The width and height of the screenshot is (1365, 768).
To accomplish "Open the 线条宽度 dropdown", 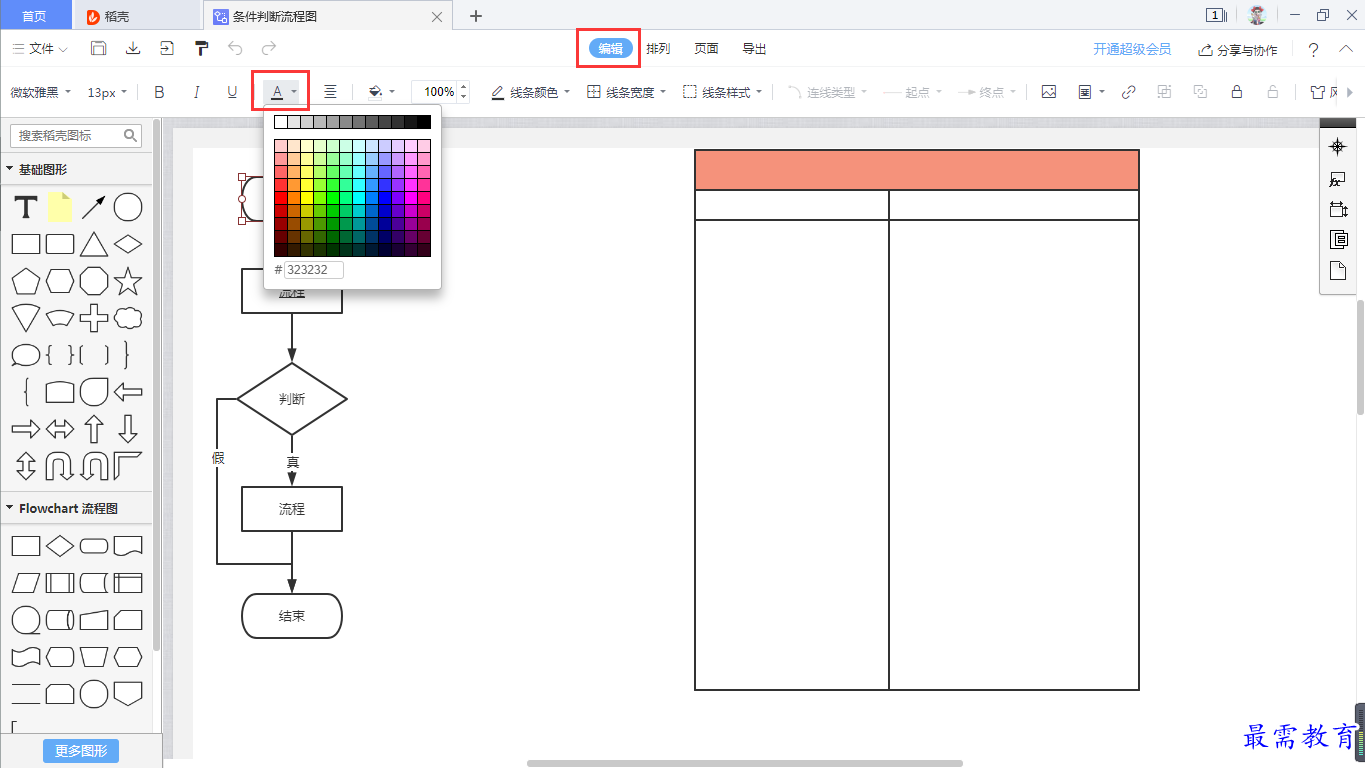I will [x=626, y=92].
